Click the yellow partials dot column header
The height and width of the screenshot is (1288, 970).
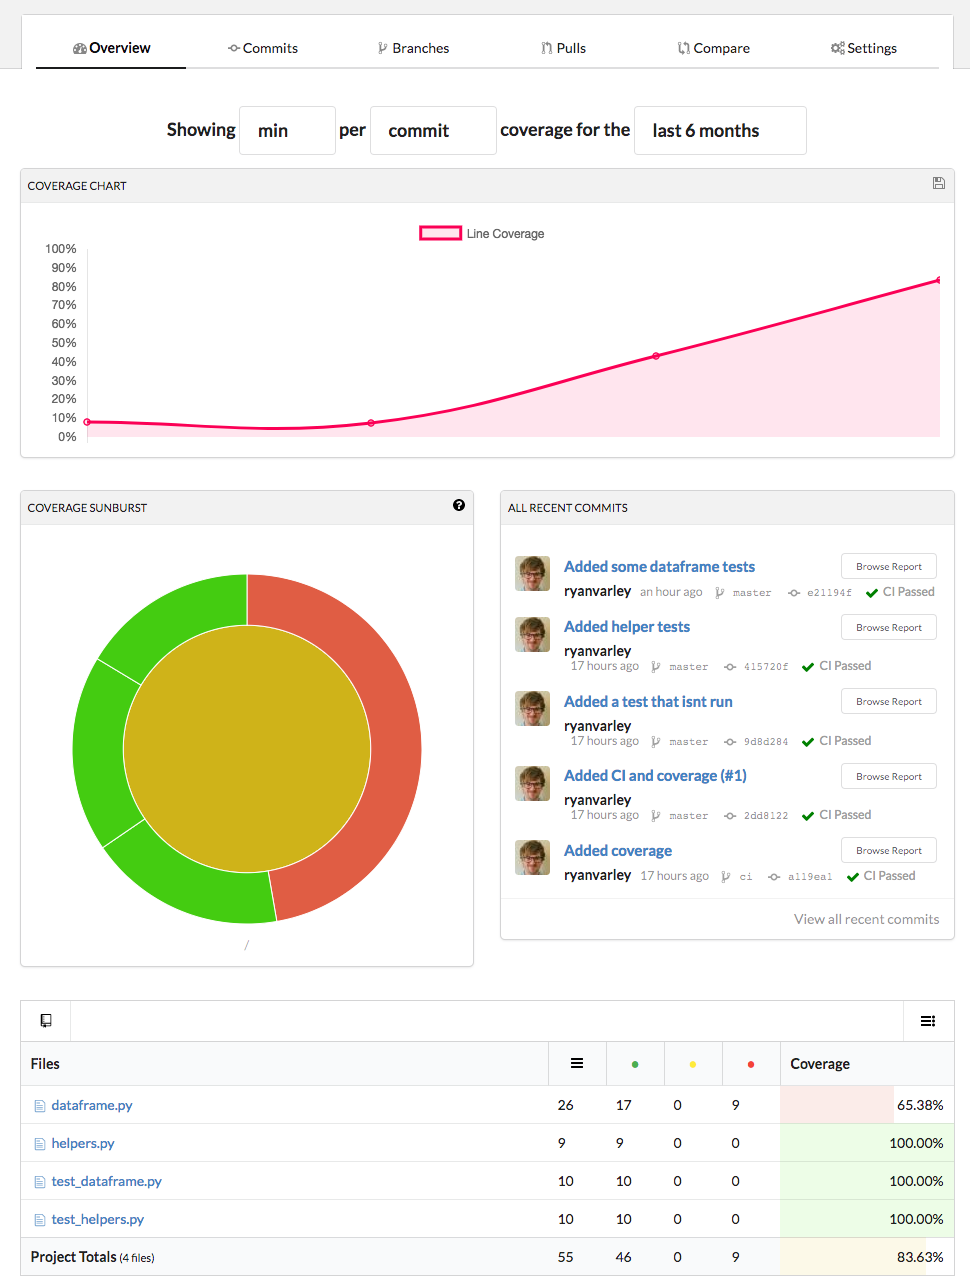point(693,1063)
